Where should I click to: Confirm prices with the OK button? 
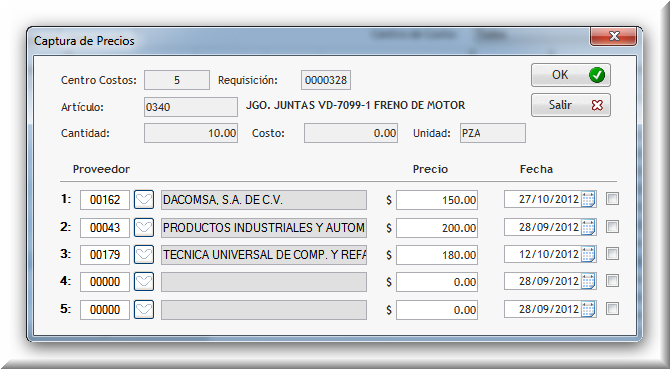point(571,75)
